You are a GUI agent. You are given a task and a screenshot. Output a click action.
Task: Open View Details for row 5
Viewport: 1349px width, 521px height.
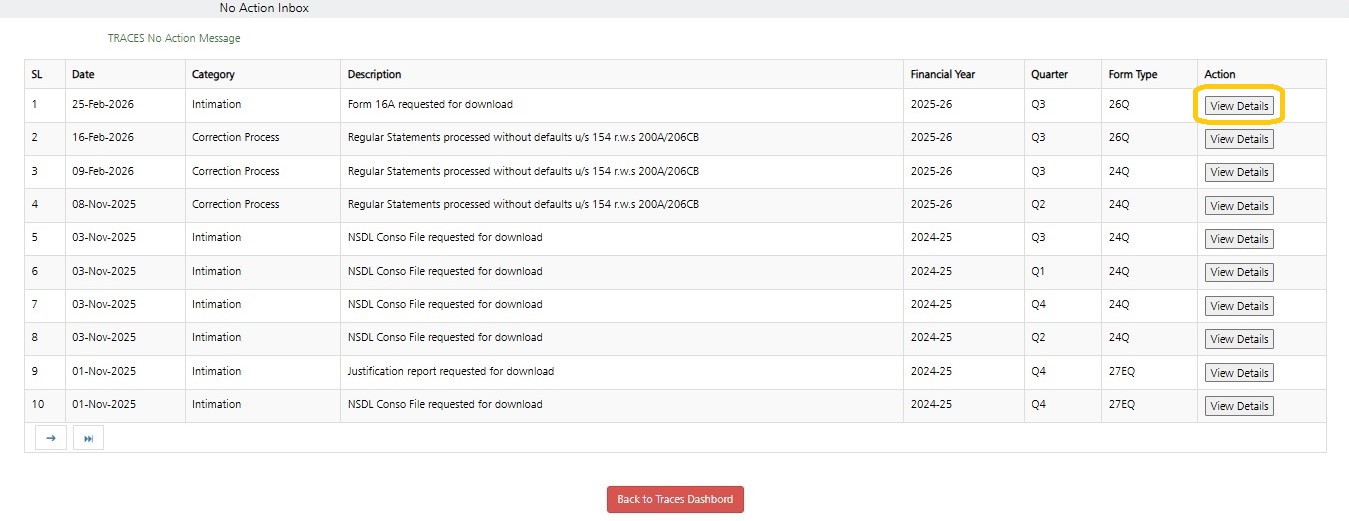pos(1239,239)
